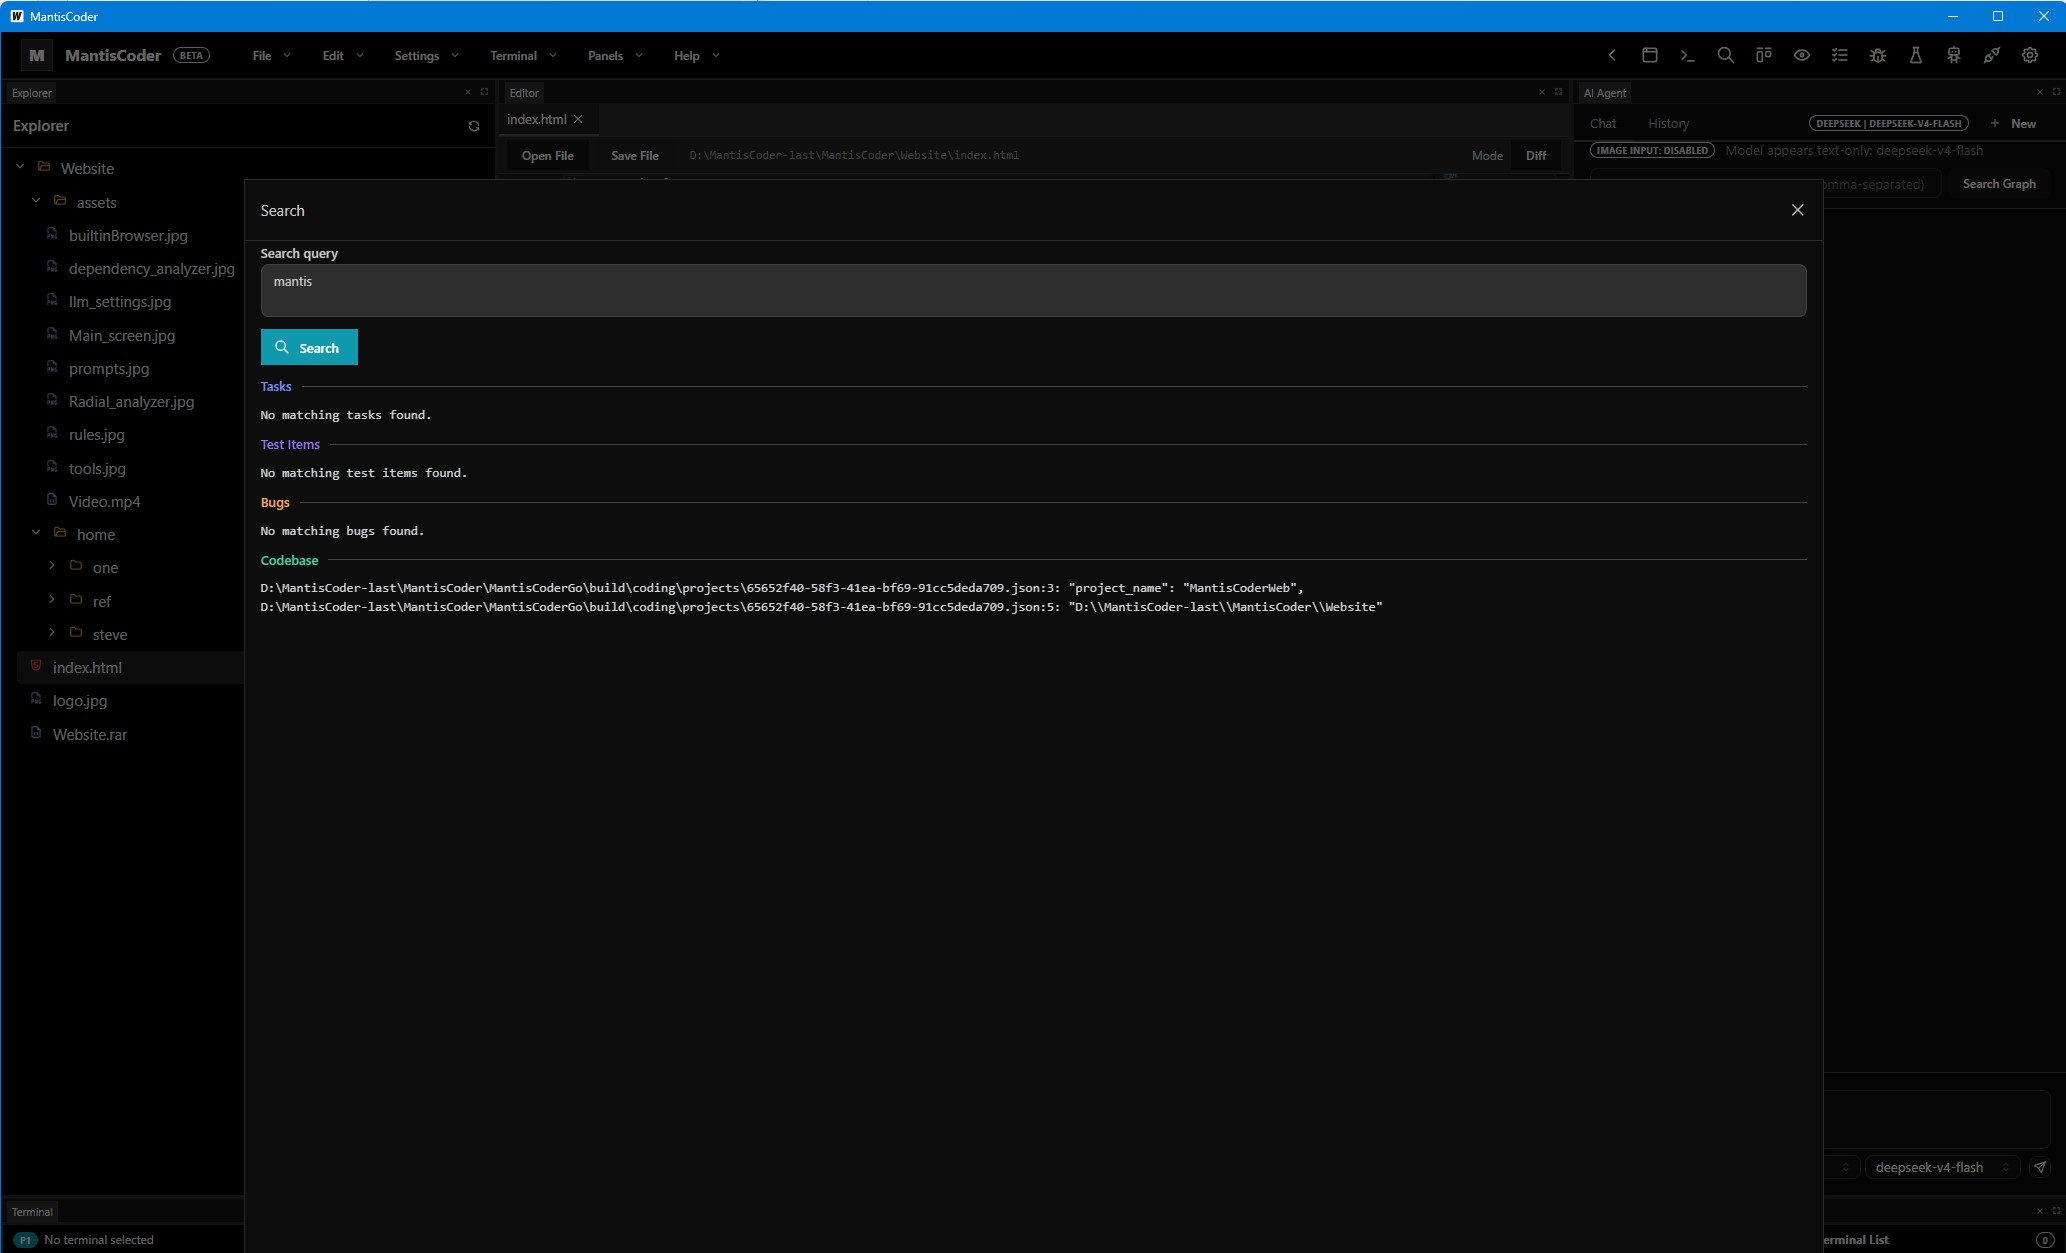Select the index.html editor tab

tap(537, 119)
